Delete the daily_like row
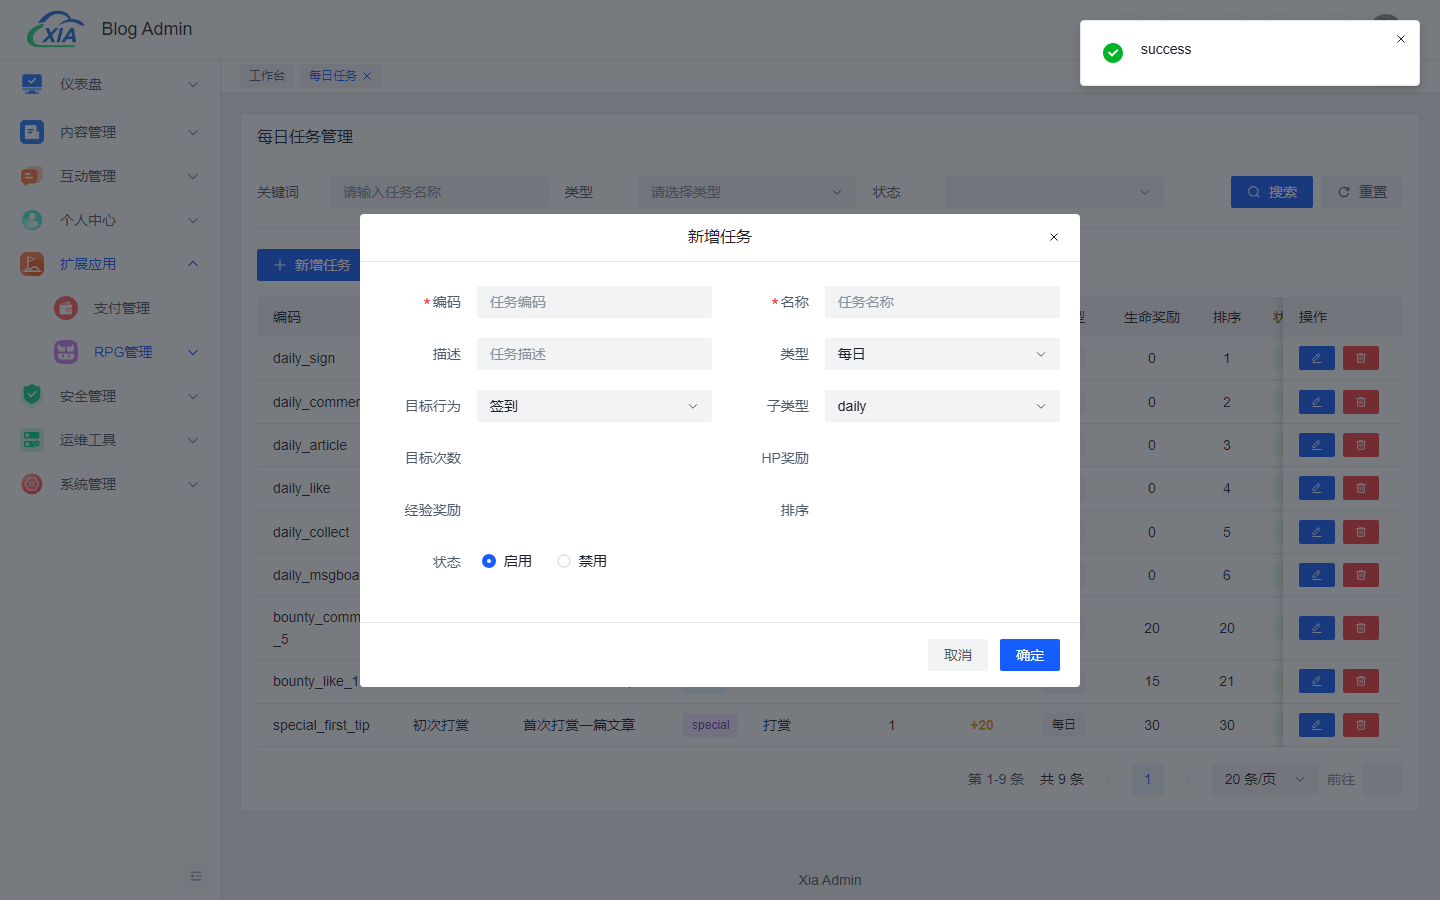This screenshot has width=1440, height=900. pyautogui.click(x=1361, y=488)
